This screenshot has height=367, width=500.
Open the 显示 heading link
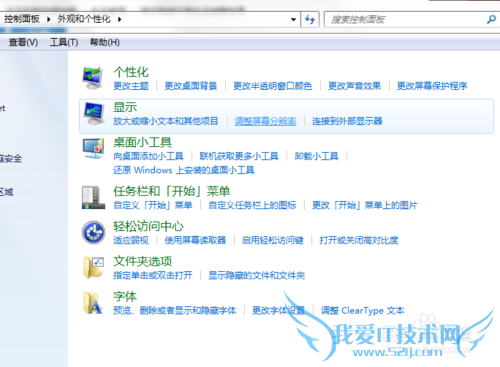point(125,107)
